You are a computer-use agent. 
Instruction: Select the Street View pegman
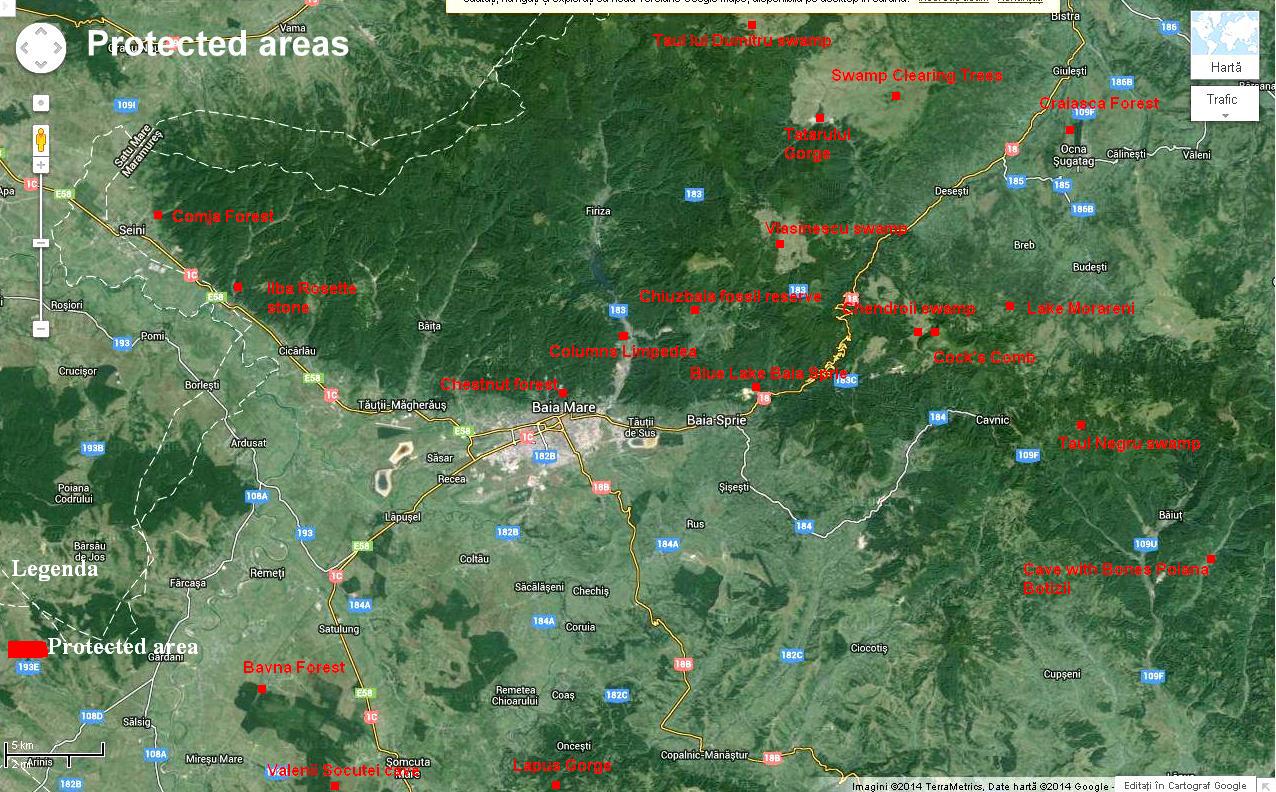(41, 138)
